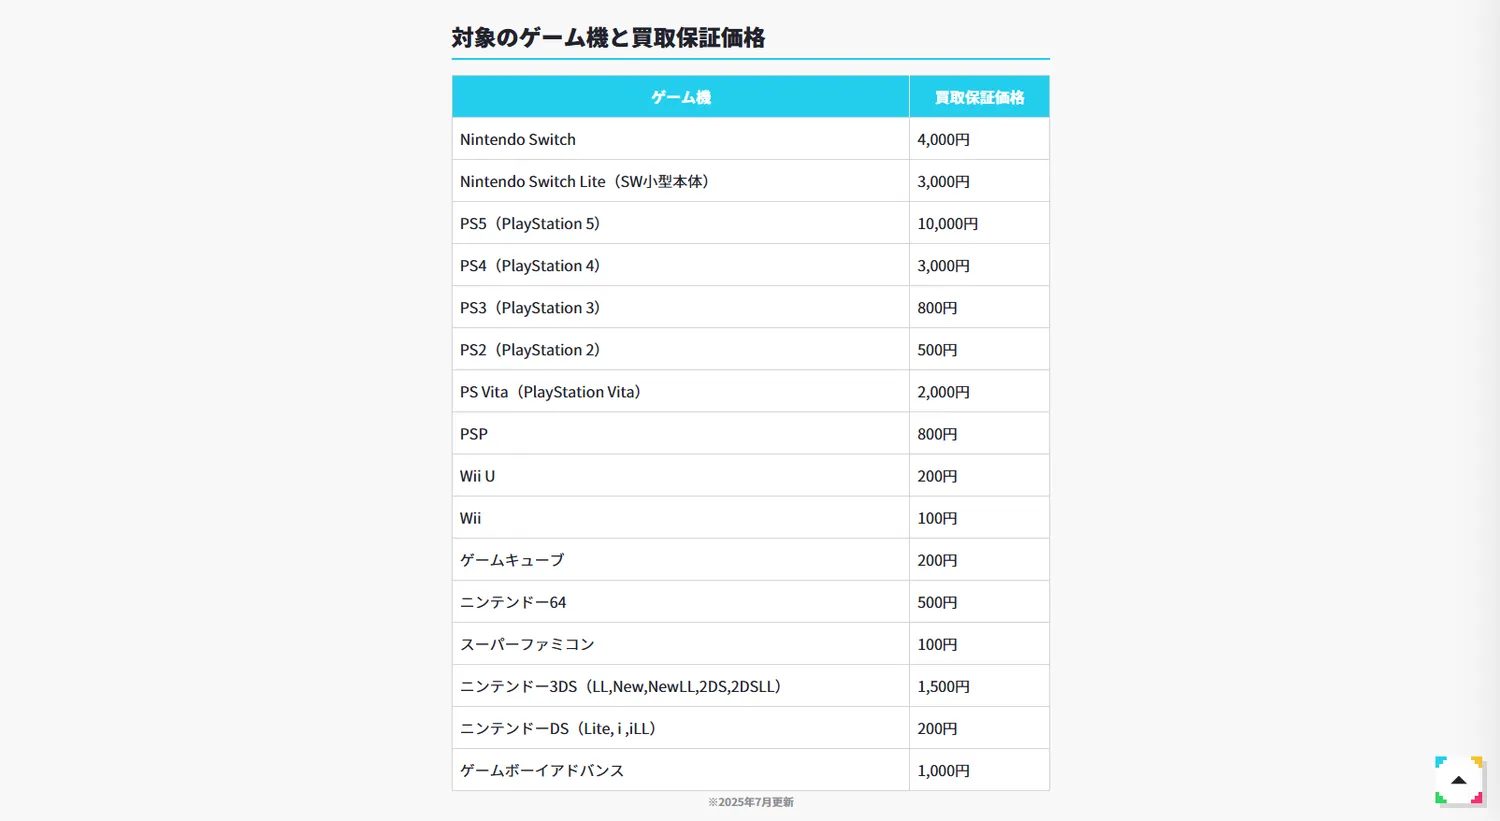This screenshot has height=821, width=1500.
Task: Click the PS3 (PlayStation 3) row
Action: [530, 308]
